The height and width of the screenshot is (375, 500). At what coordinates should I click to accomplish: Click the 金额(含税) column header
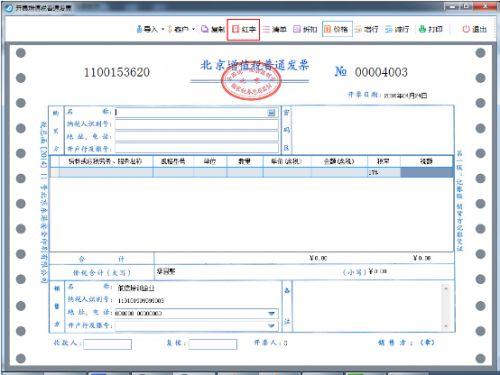[339, 161]
